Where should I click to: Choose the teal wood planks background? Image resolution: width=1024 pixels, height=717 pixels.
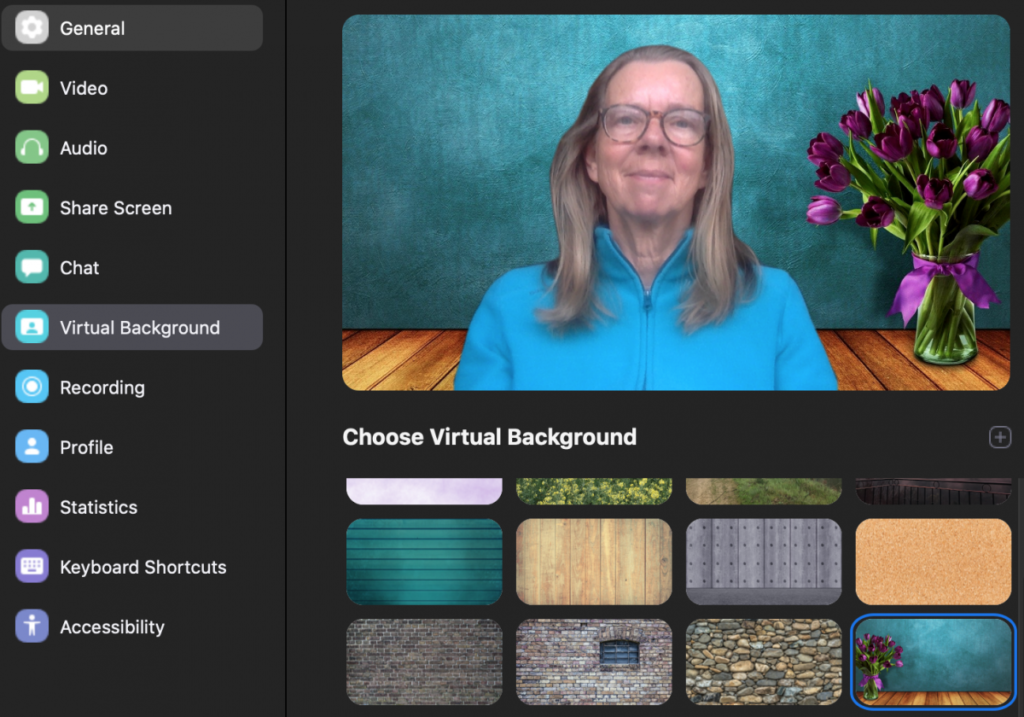(x=424, y=561)
